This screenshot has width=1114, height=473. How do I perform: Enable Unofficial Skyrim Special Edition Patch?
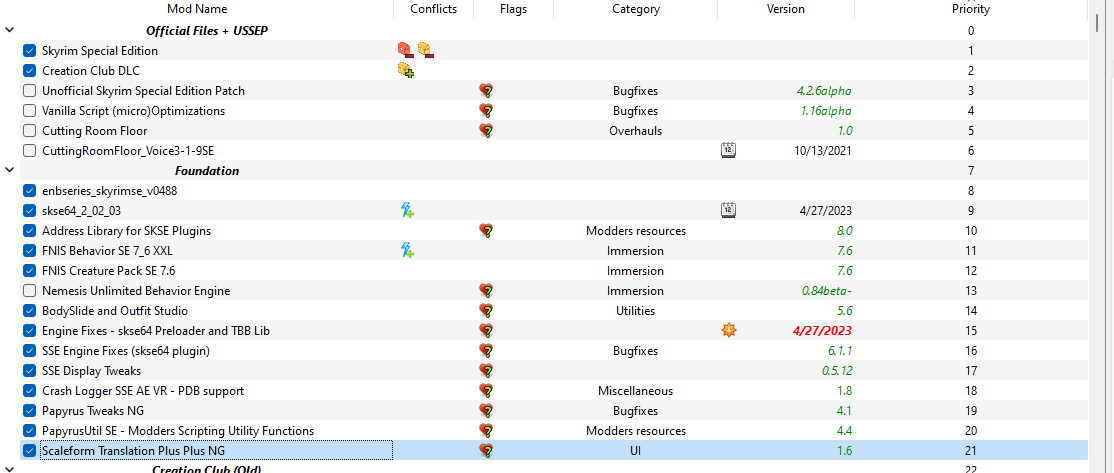pyautogui.click(x=29, y=91)
